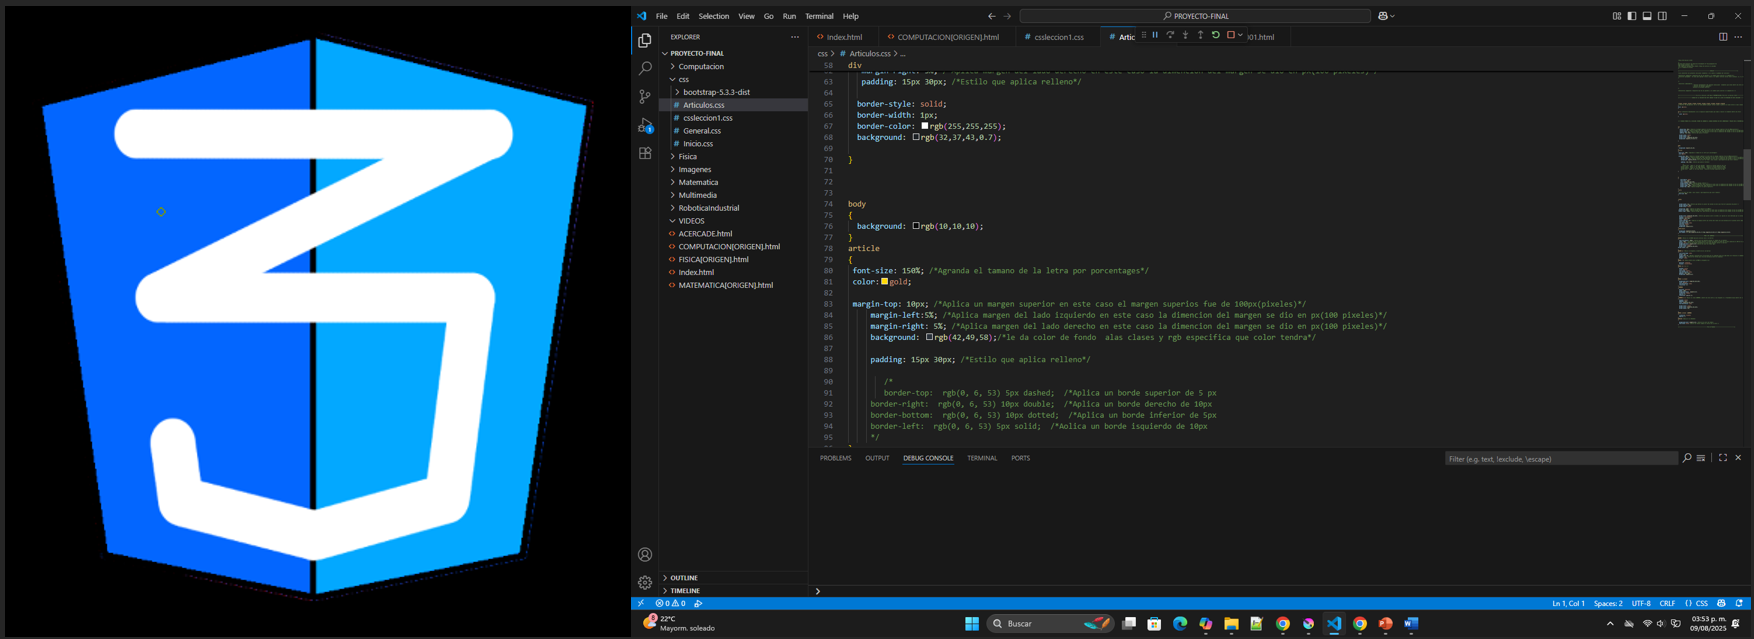Viewport: 1754px width, 639px height.
Task: Switch to the PORTS panel tab
Action: tap(1020, 458)
